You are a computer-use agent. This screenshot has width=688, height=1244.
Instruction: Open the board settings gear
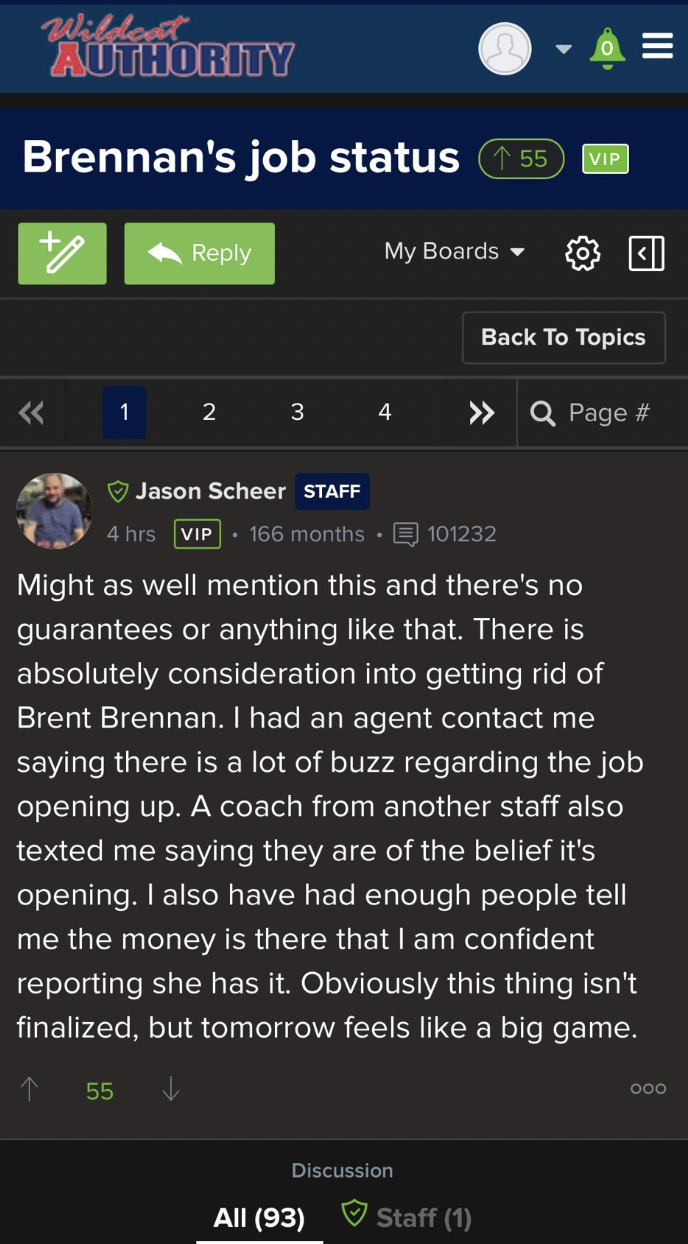[x=583, y=253]
